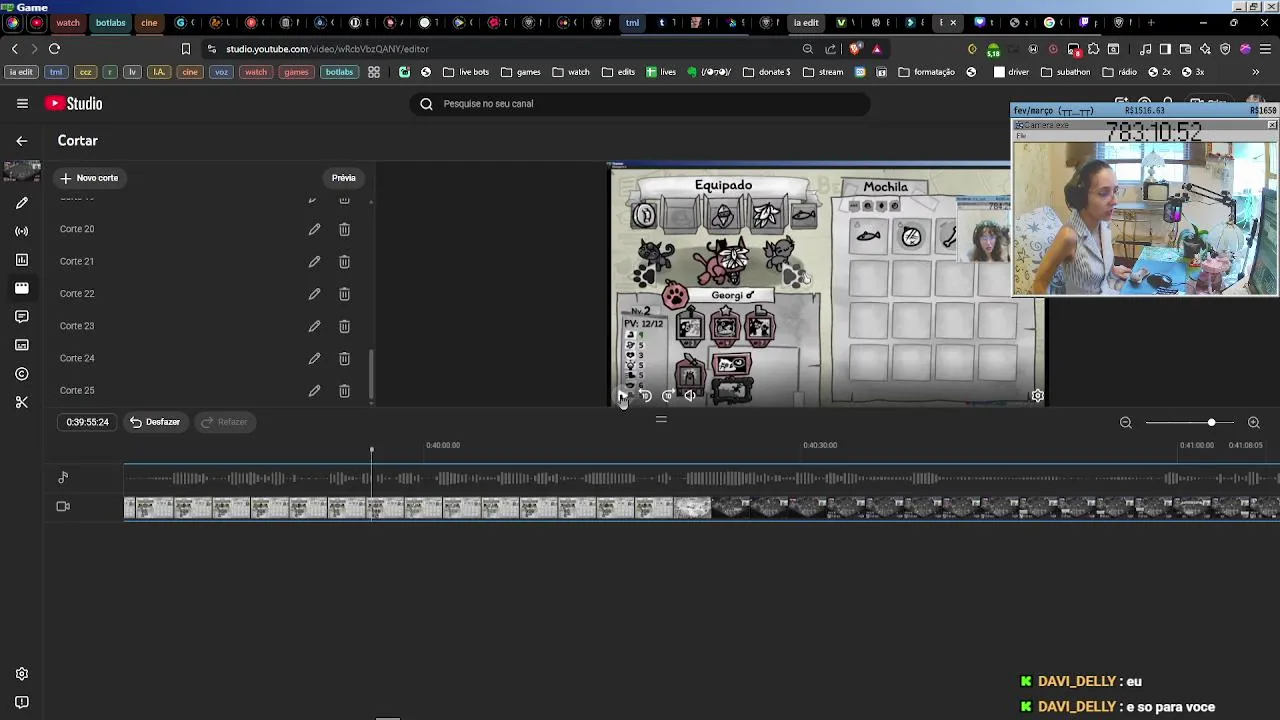Delete Corte 22 with its trash icon
Screen dimensions: 1280x720
(x=344, y=294)
